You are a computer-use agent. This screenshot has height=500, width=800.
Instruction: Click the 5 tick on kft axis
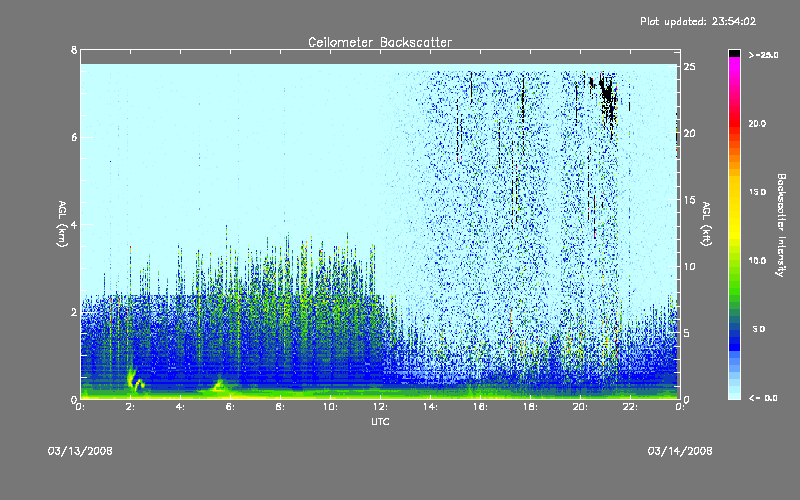click(687, 333)
